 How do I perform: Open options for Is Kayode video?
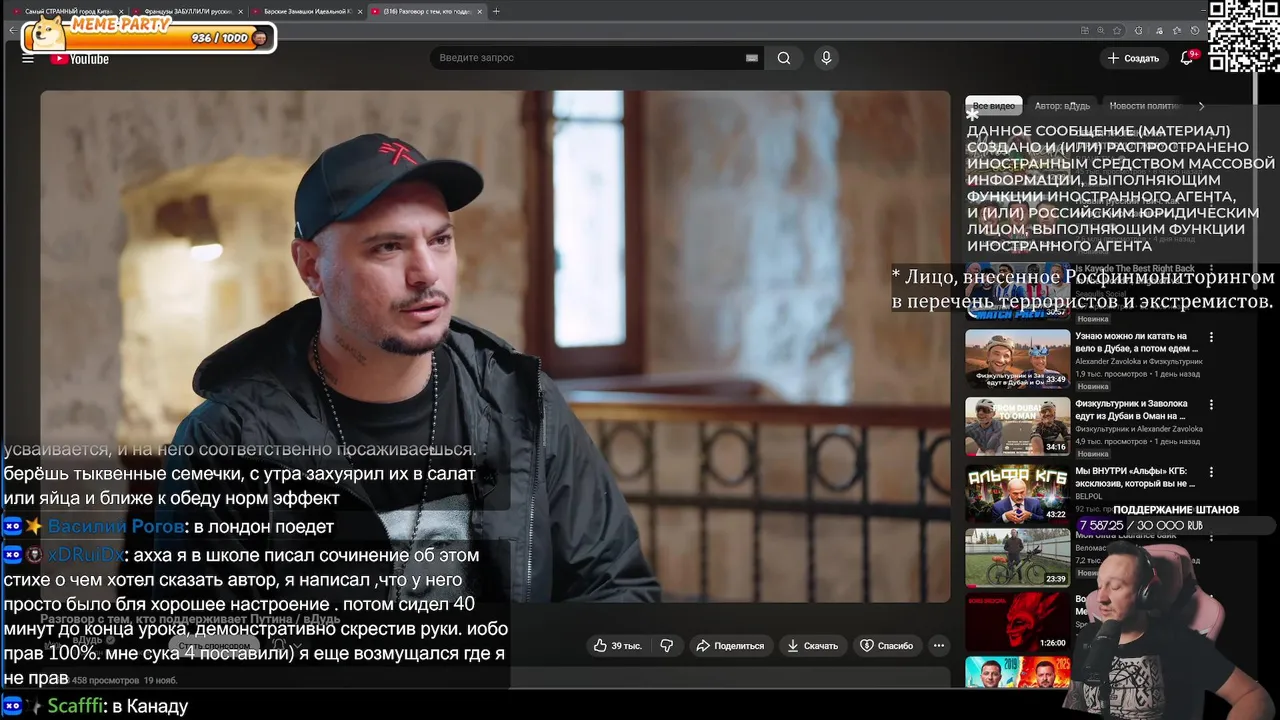coord(1211,270)
